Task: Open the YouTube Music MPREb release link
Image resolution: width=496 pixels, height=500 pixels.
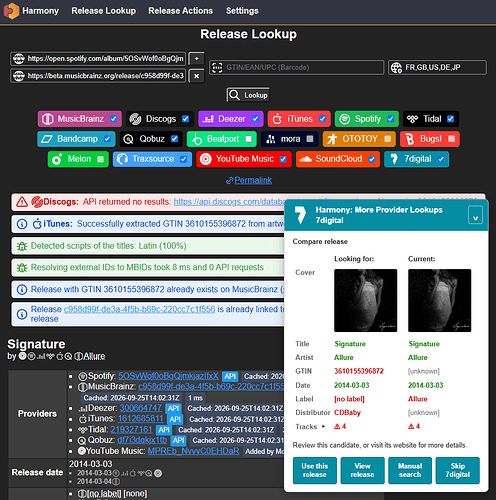Action: [193, 451]
